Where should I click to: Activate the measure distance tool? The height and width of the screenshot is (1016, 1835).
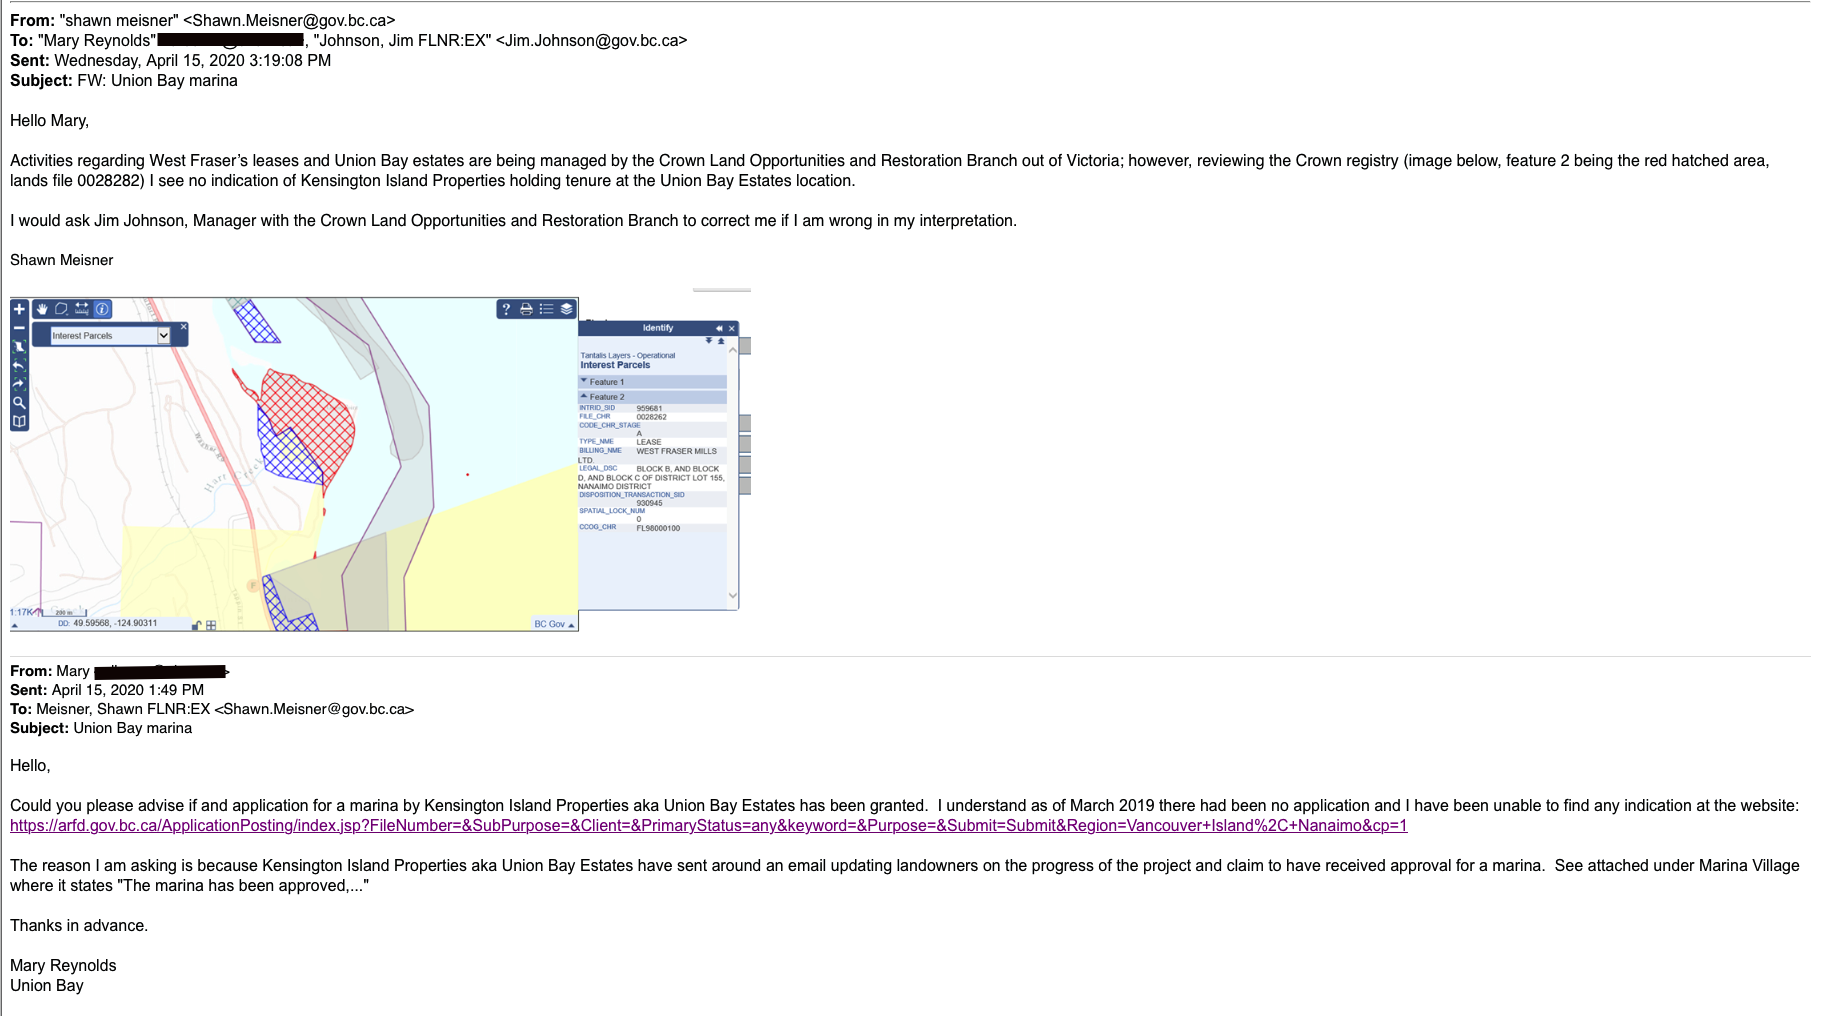point(82,309)
